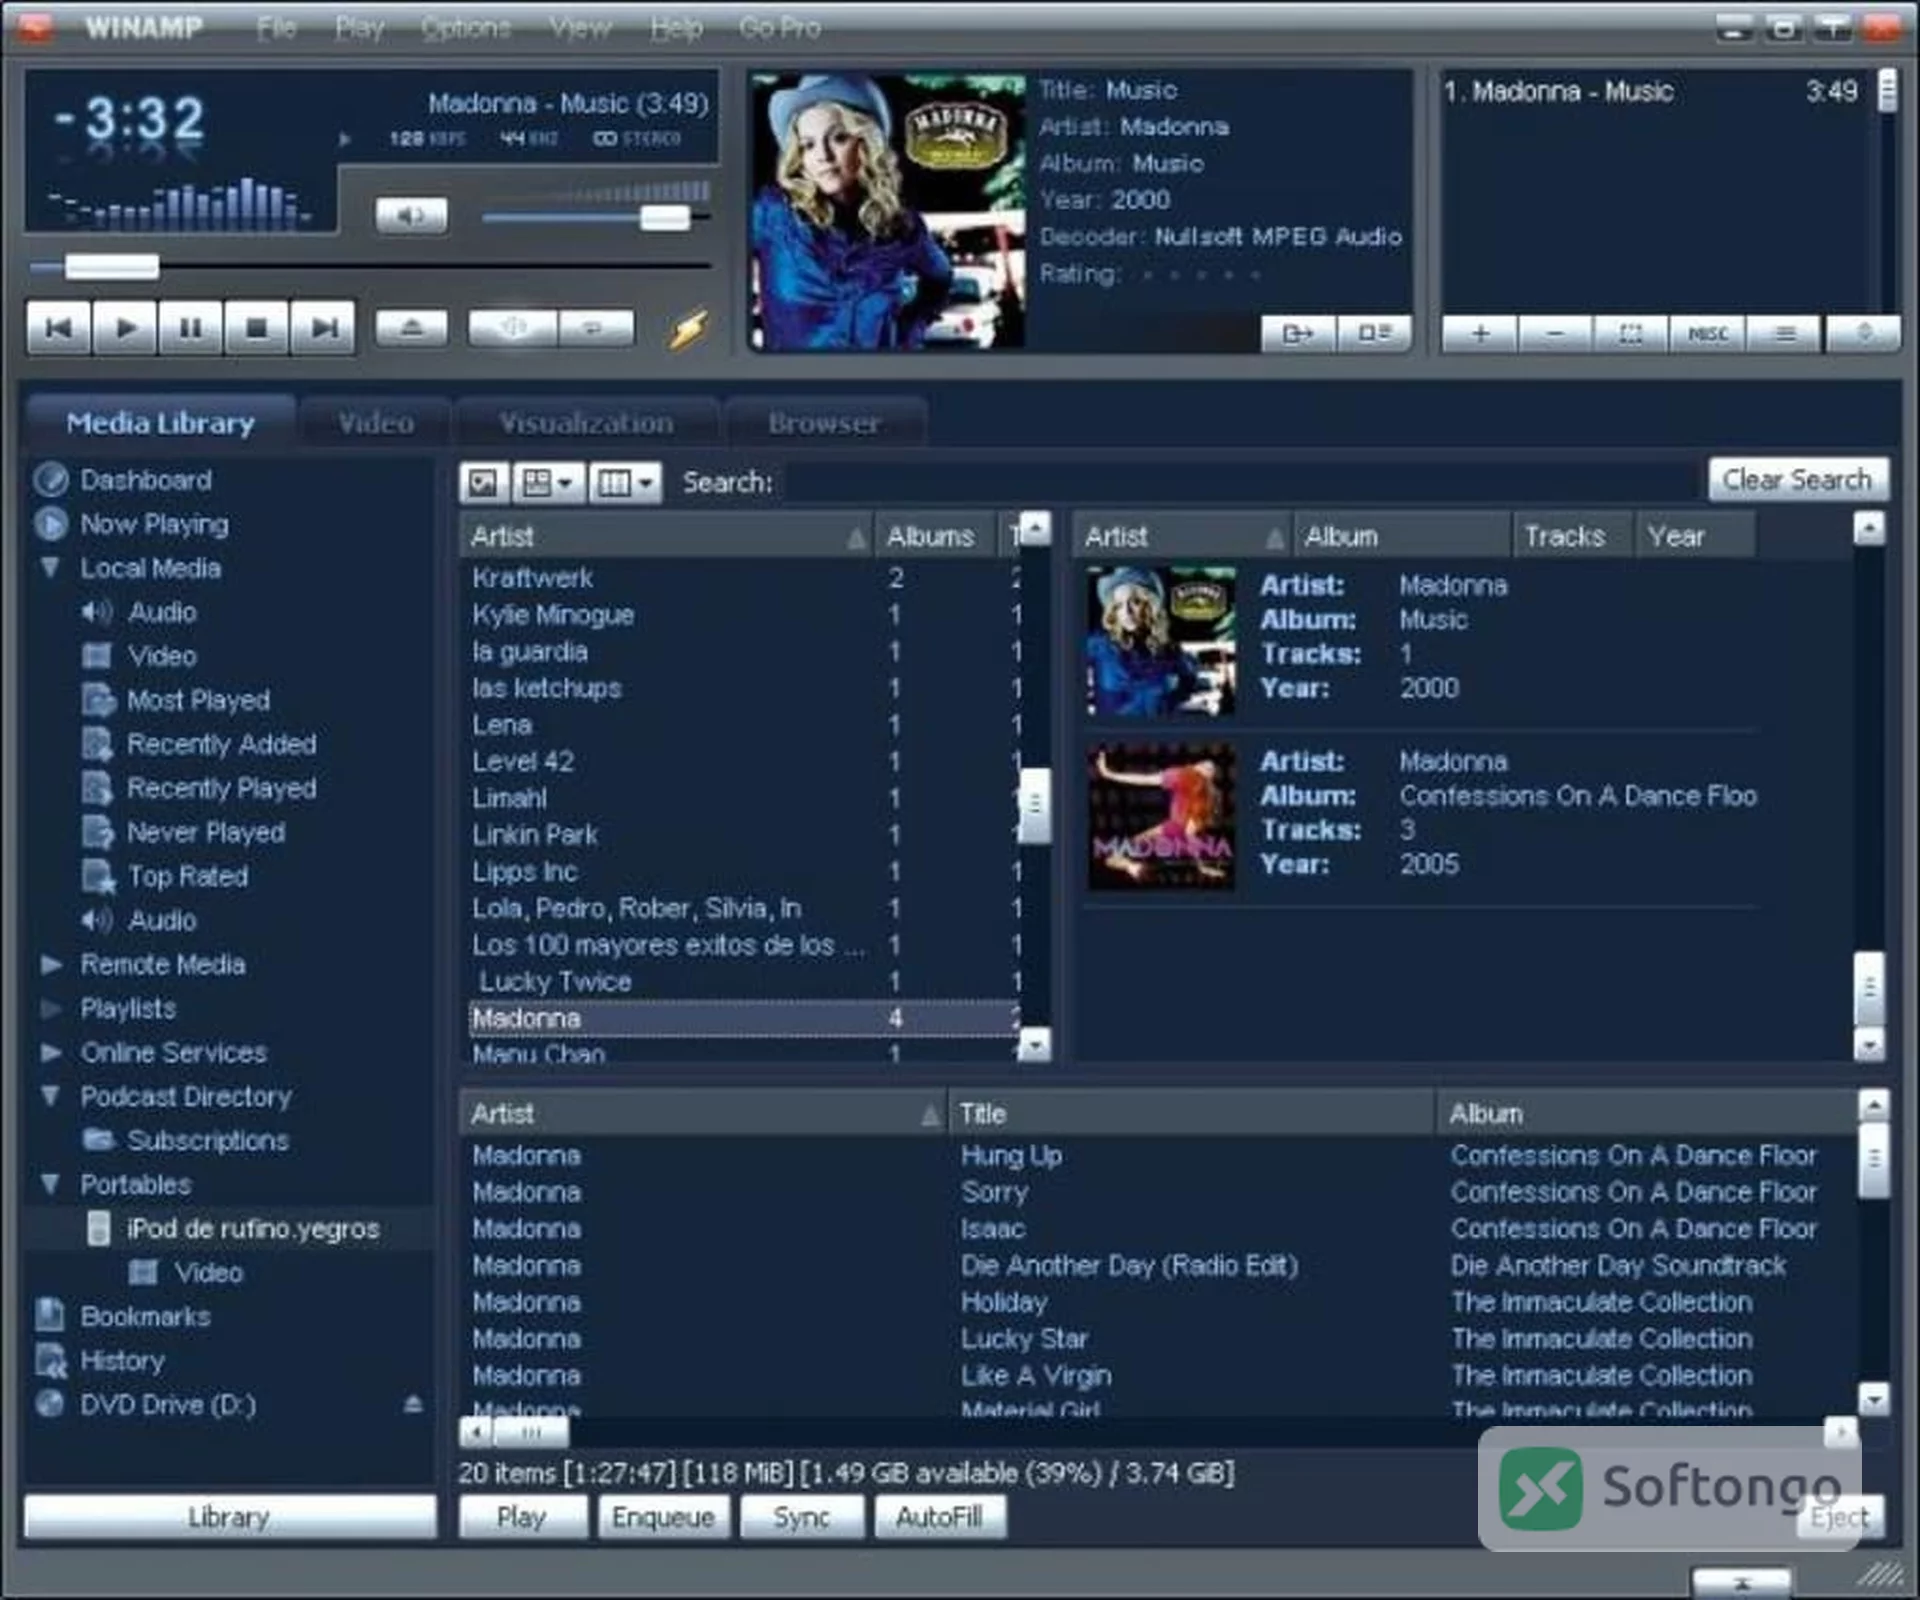
Task: Click in the Search input field
Action: 1243,483
